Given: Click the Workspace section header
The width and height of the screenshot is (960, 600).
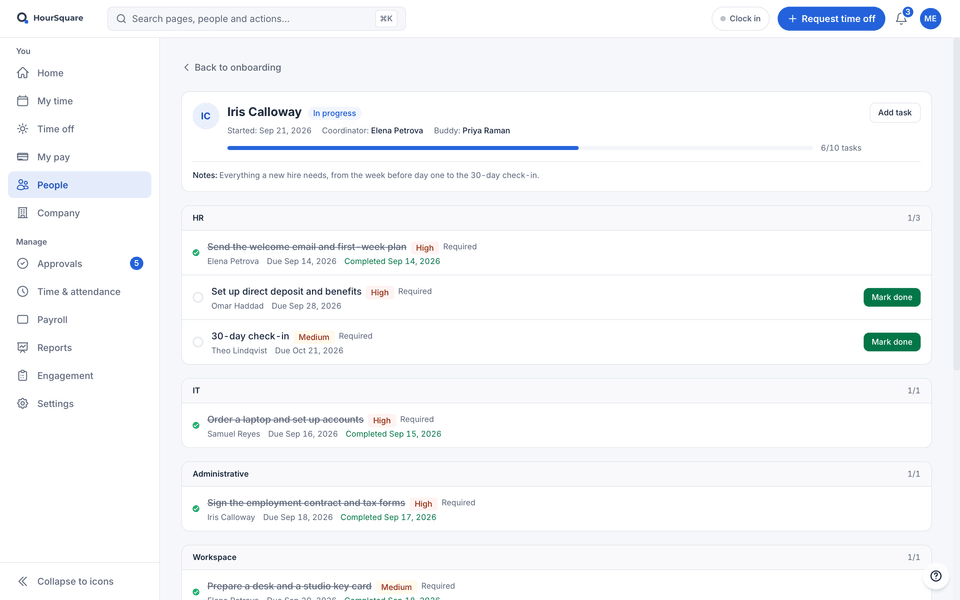Looking at the screenshot, I should pyautogui.click(x=556, y=557).
